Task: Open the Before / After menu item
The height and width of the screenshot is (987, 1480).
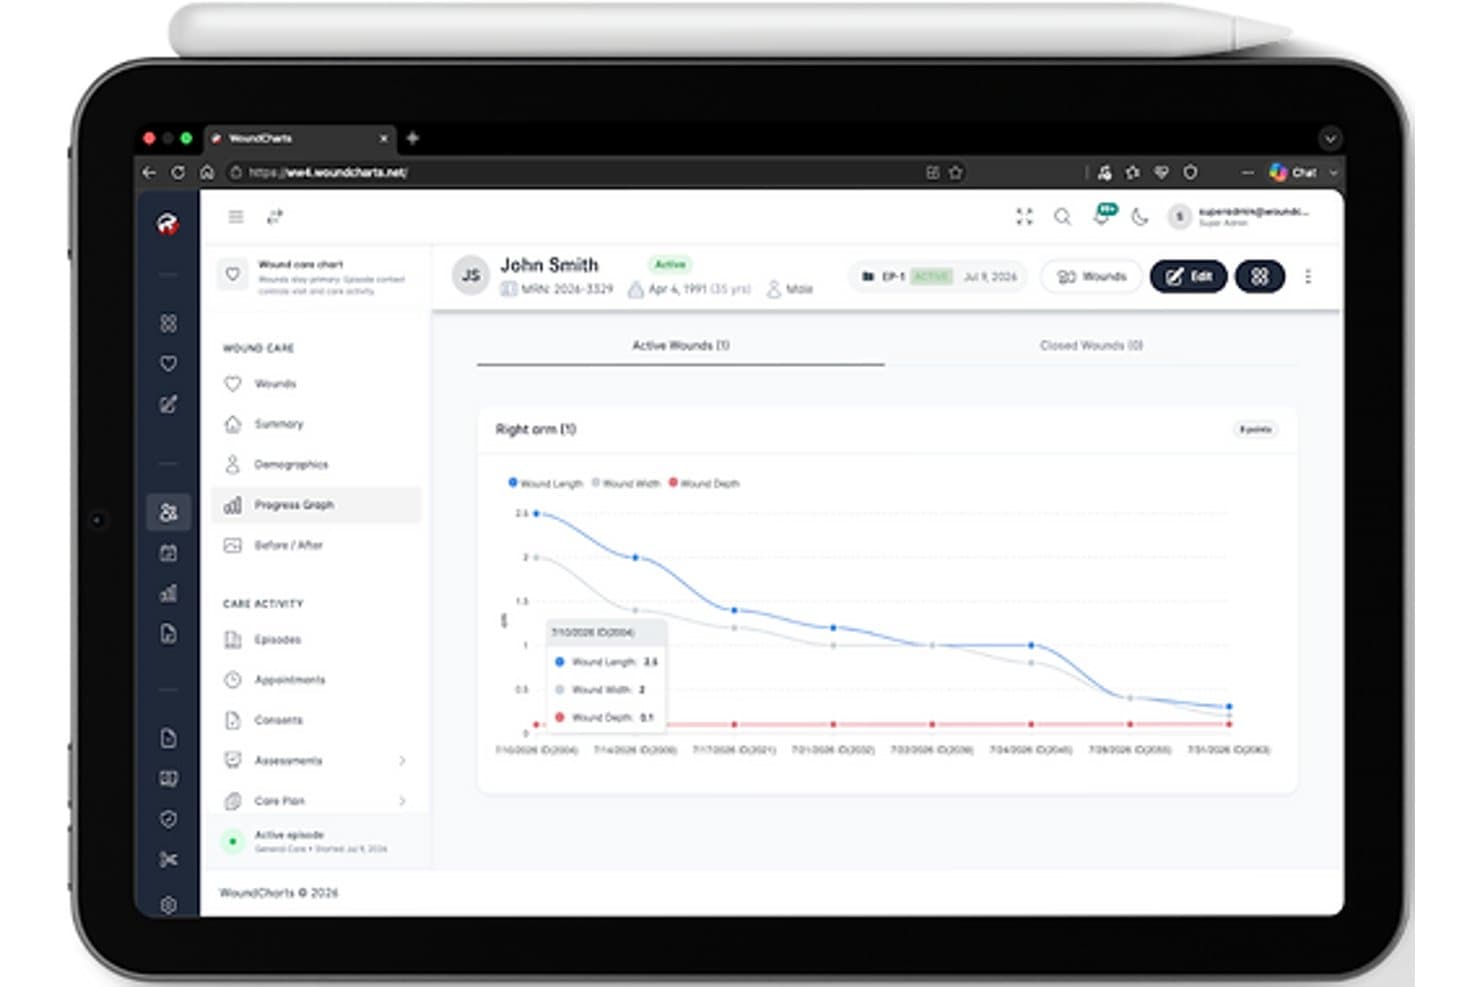Action: [x=316, y=545]
